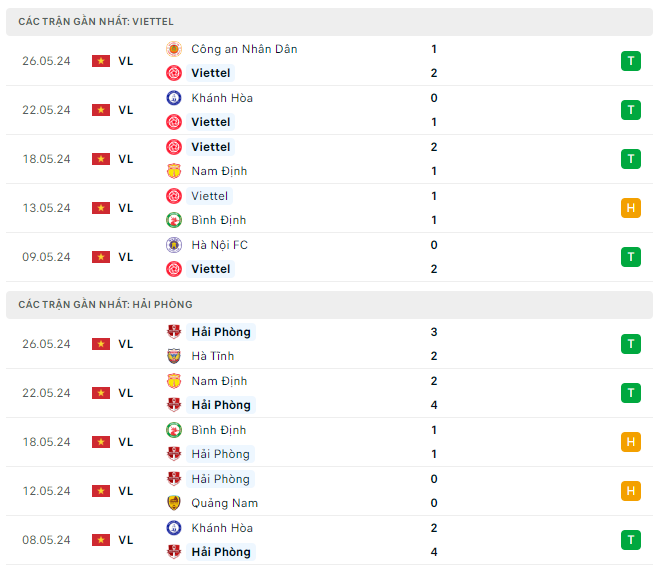Screen dimensions: 659x571
Task: Click the Bình Định logo in the 13.05.24 match
Action: pyautogui.click(x=173, y=220)
